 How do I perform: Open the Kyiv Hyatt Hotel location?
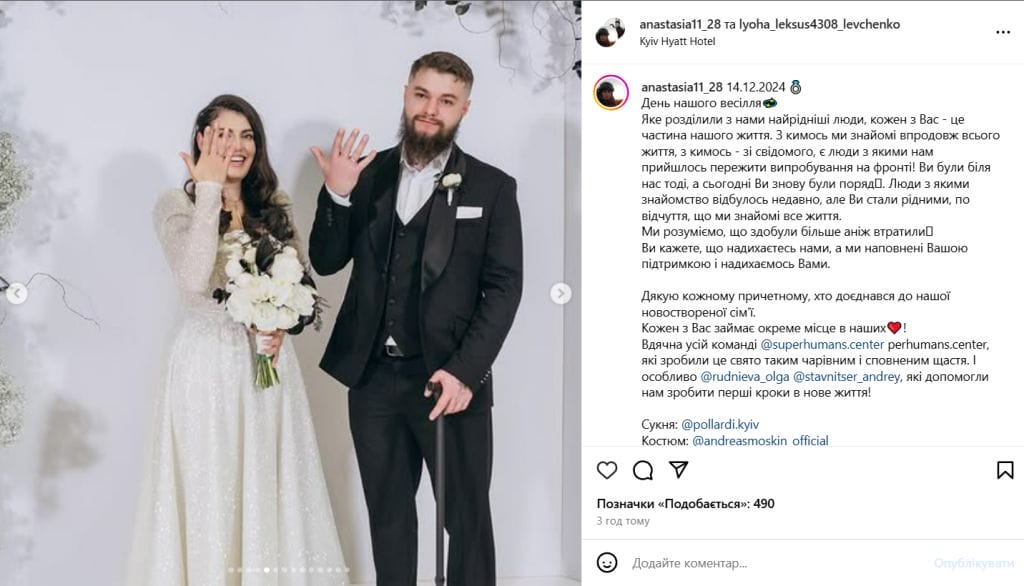tap(677, 41)
